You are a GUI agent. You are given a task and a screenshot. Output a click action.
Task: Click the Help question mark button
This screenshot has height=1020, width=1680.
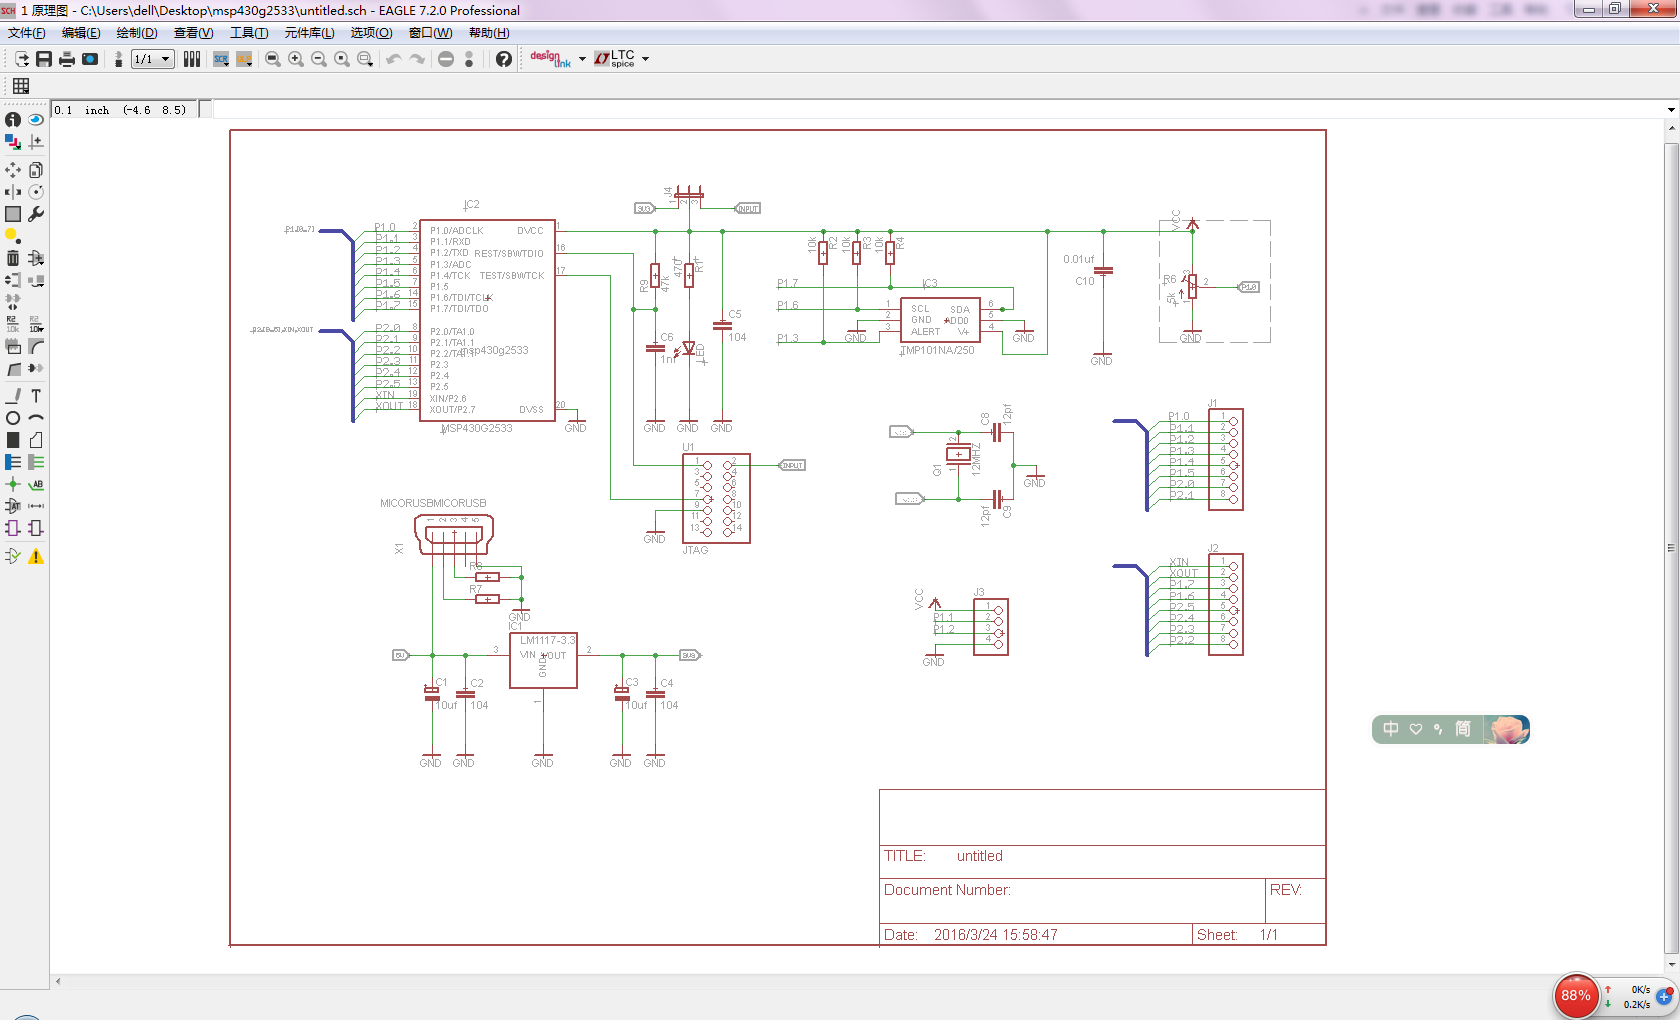[x=504, y=59]
